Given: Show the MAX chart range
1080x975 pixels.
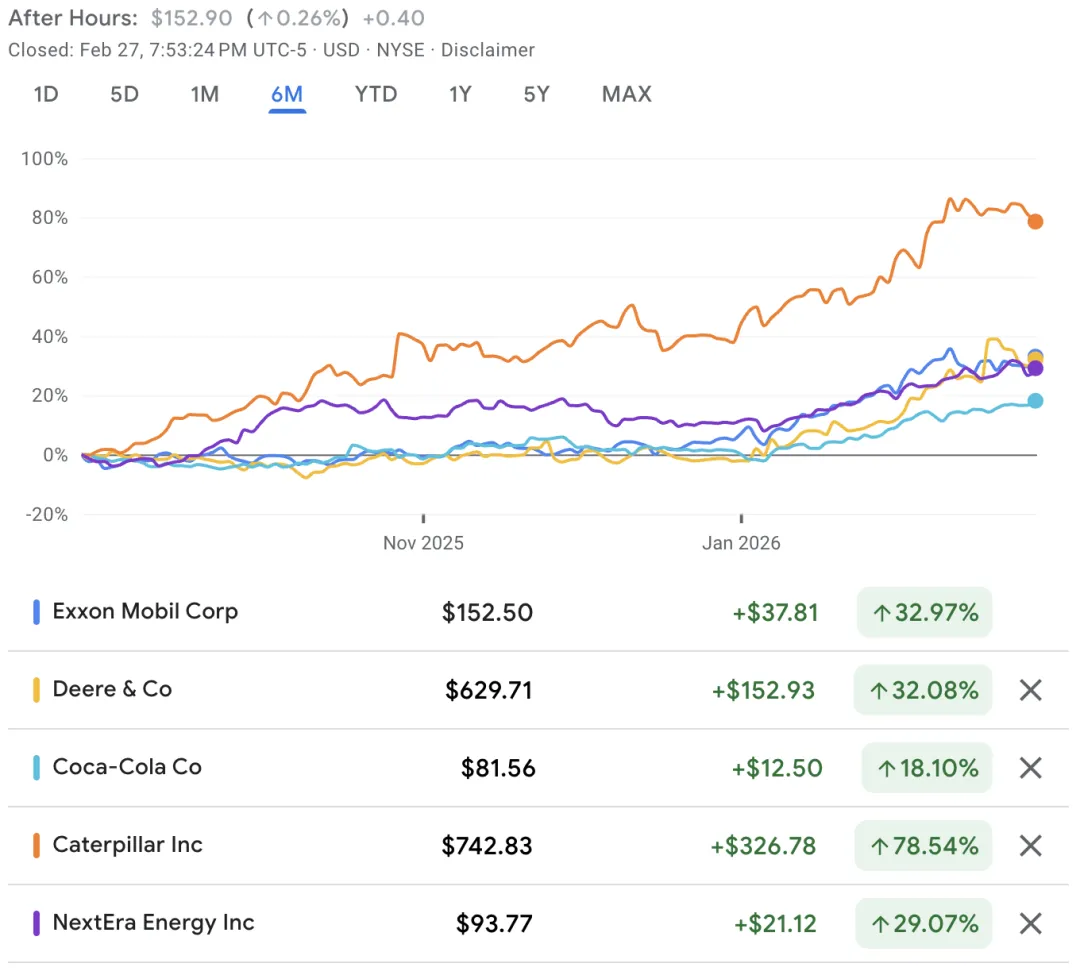Looking at the screenshot, I should (626, 95).
